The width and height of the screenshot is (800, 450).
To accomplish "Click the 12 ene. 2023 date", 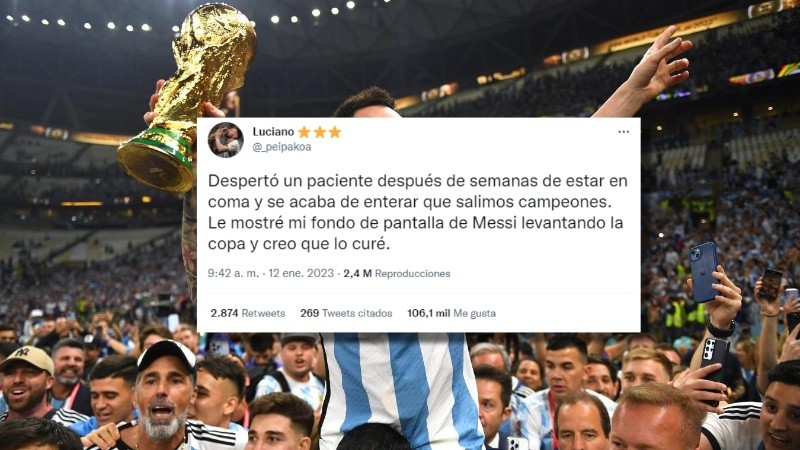I will click(301, 273).
